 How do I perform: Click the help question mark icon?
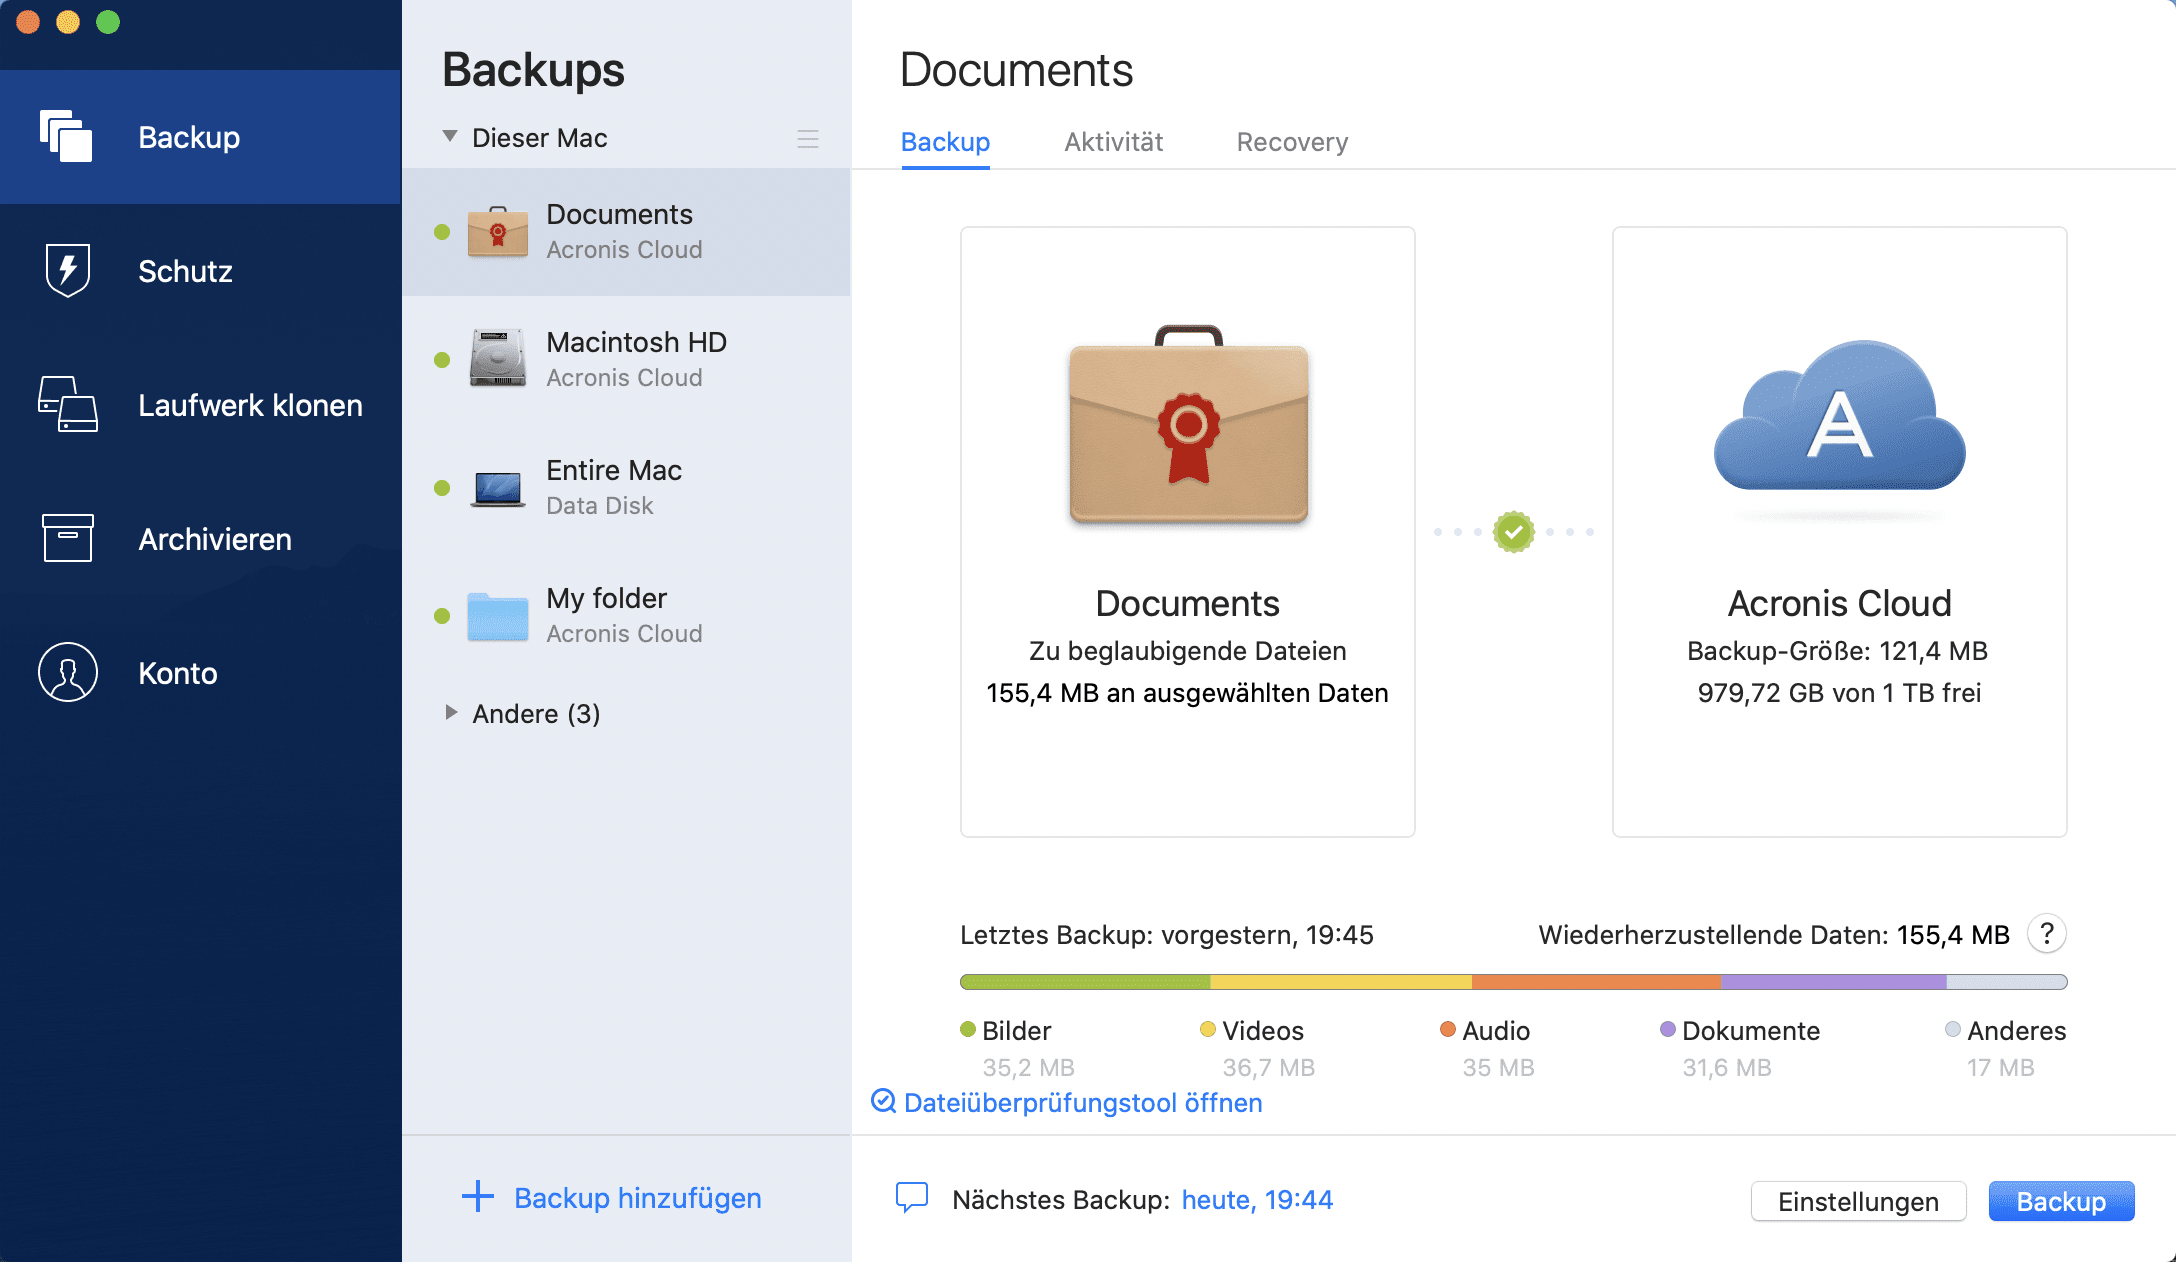pyautogui.click(x=2046, y=934)
